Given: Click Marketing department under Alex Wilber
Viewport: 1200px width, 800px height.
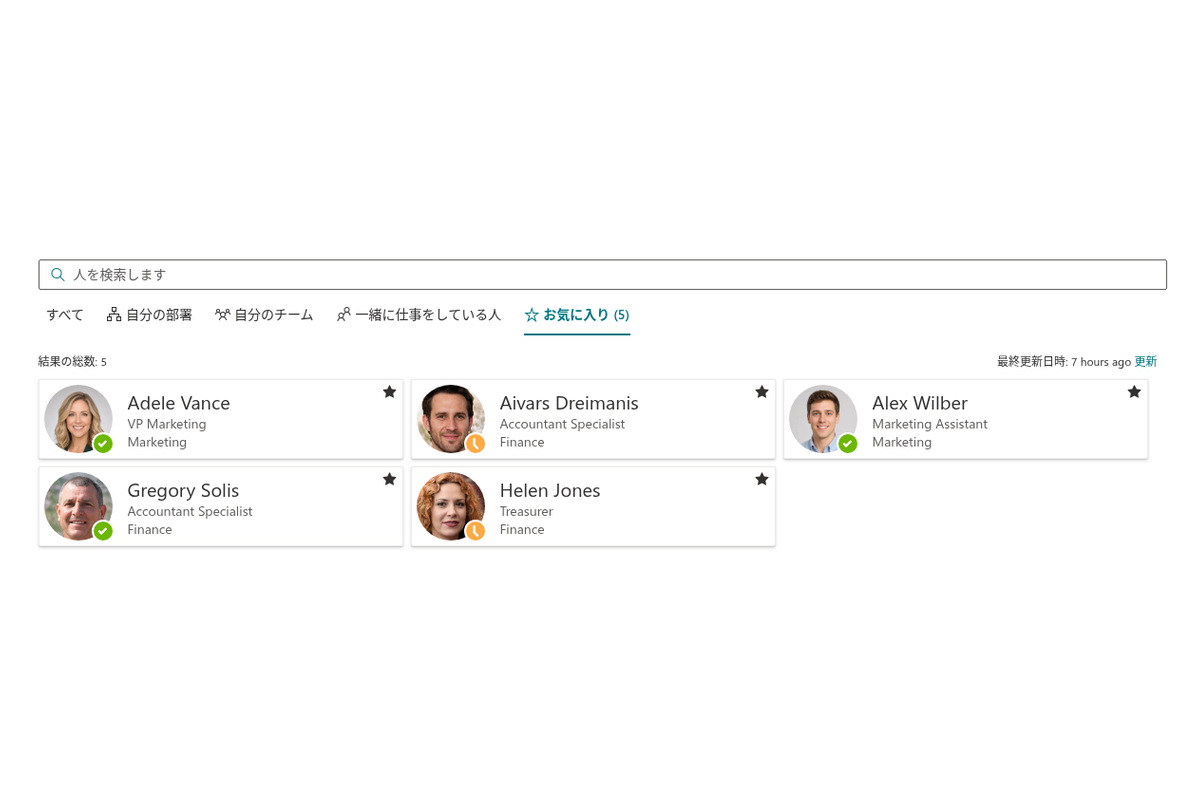Looking at the screenshot, I should (x=902, y=442).
